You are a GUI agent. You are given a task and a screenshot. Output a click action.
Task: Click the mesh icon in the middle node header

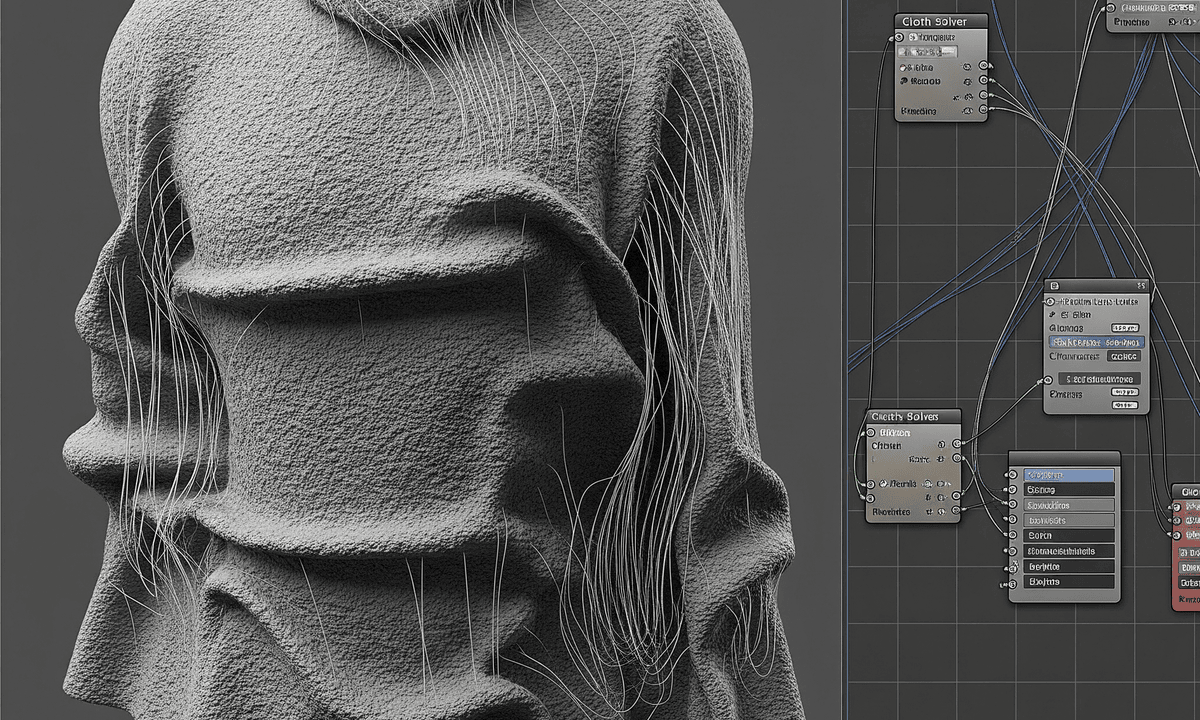(1055, 285)
